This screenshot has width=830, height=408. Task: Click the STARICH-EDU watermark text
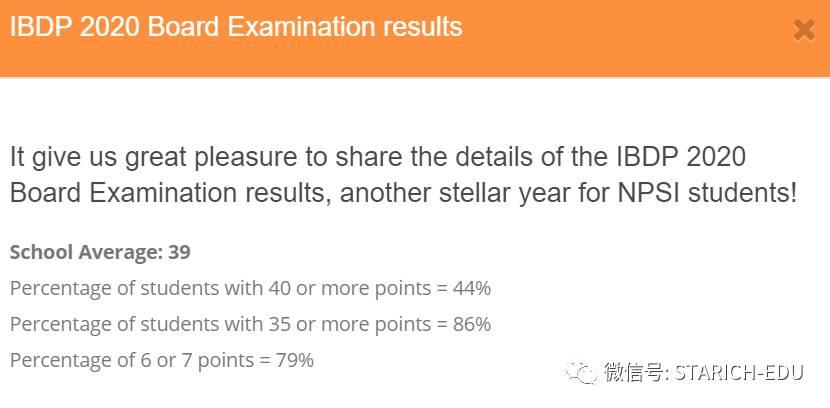(745, 373)
